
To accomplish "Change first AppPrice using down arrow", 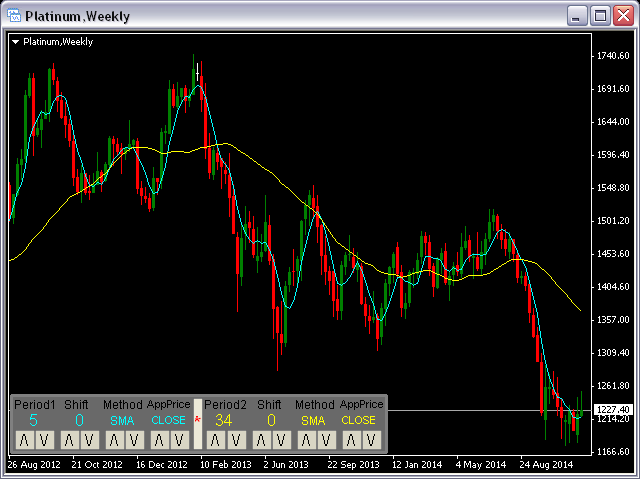I will [x=178, y=440].
